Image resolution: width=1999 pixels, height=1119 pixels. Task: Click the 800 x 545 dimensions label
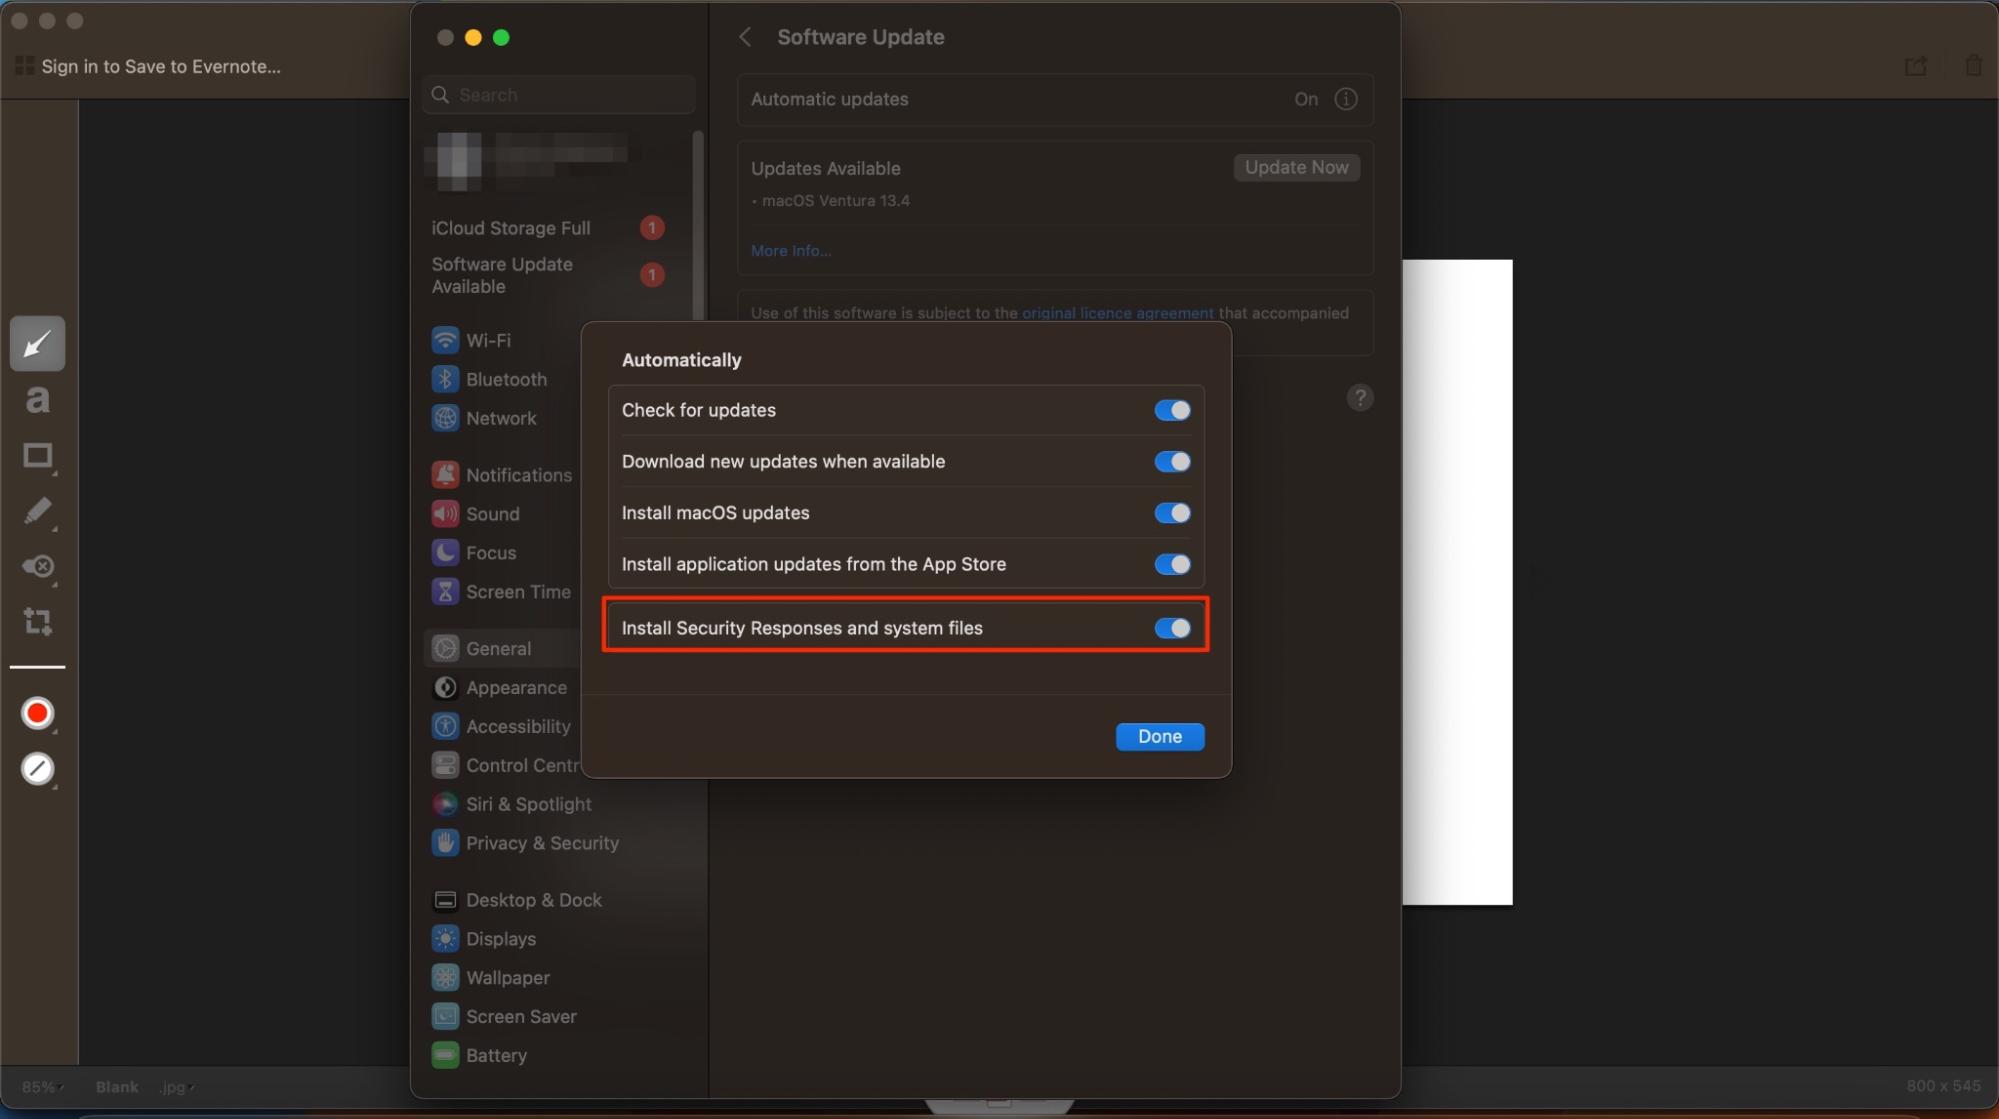click(1942, 1086)
